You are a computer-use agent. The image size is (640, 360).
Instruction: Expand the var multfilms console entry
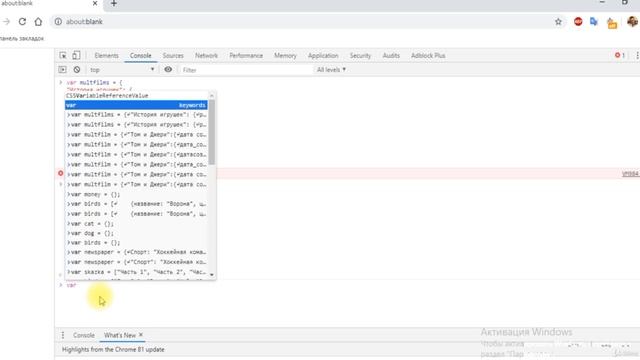click(60, 82)
